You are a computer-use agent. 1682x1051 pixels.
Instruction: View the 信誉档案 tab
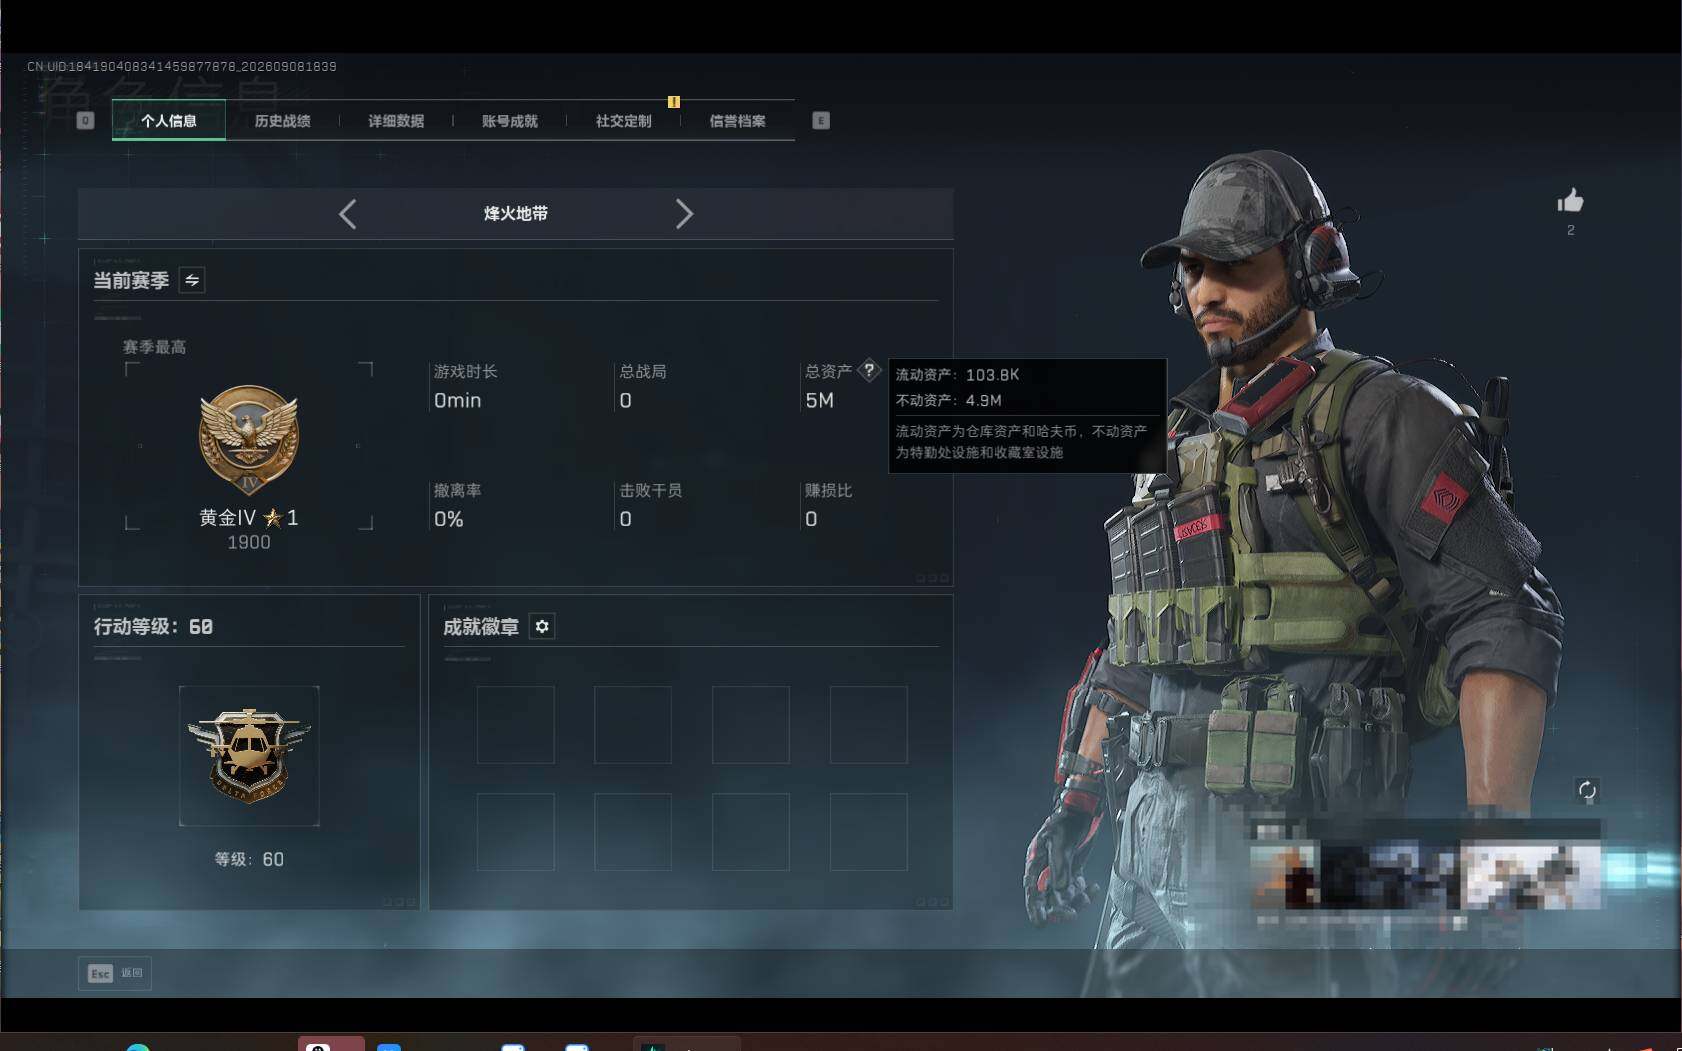coord(738,121)
